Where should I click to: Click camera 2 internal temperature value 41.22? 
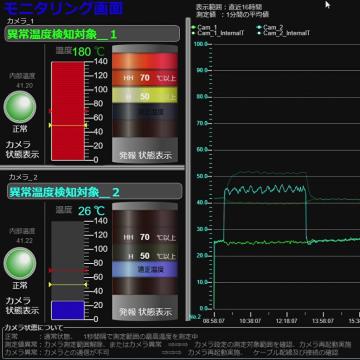(25, 241)
